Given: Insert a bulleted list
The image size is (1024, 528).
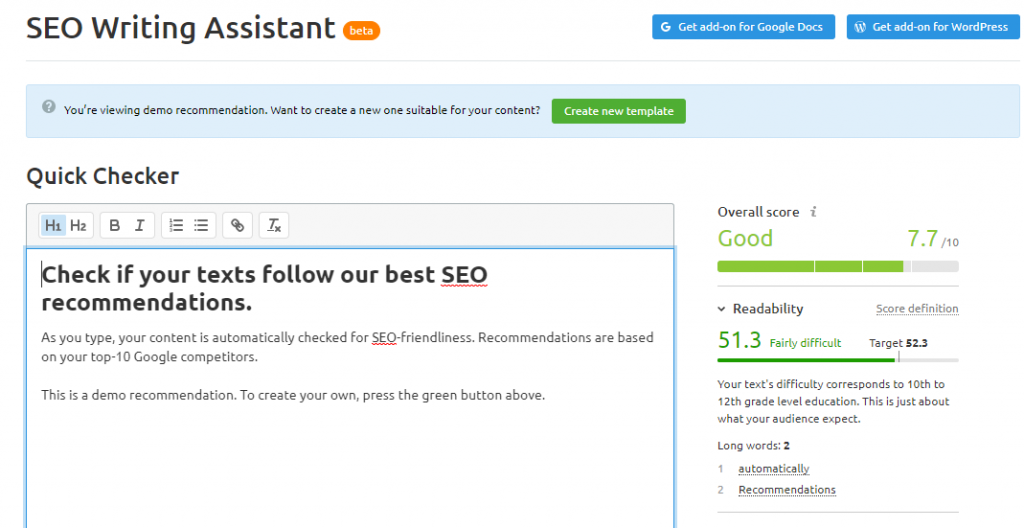Looking at the screenshot, I should pyautogui.click(x=201, y=225).
